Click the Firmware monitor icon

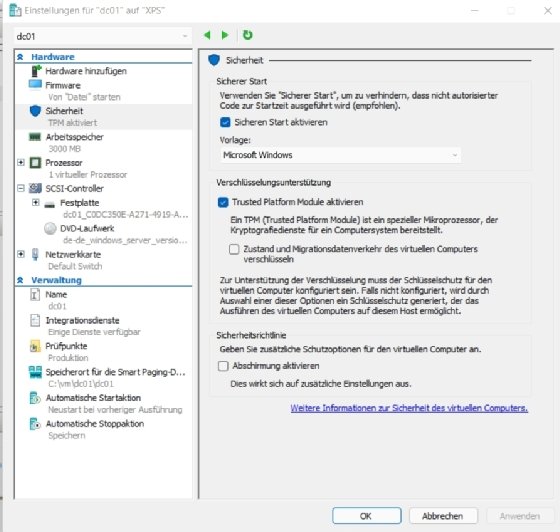coord(35,85)
